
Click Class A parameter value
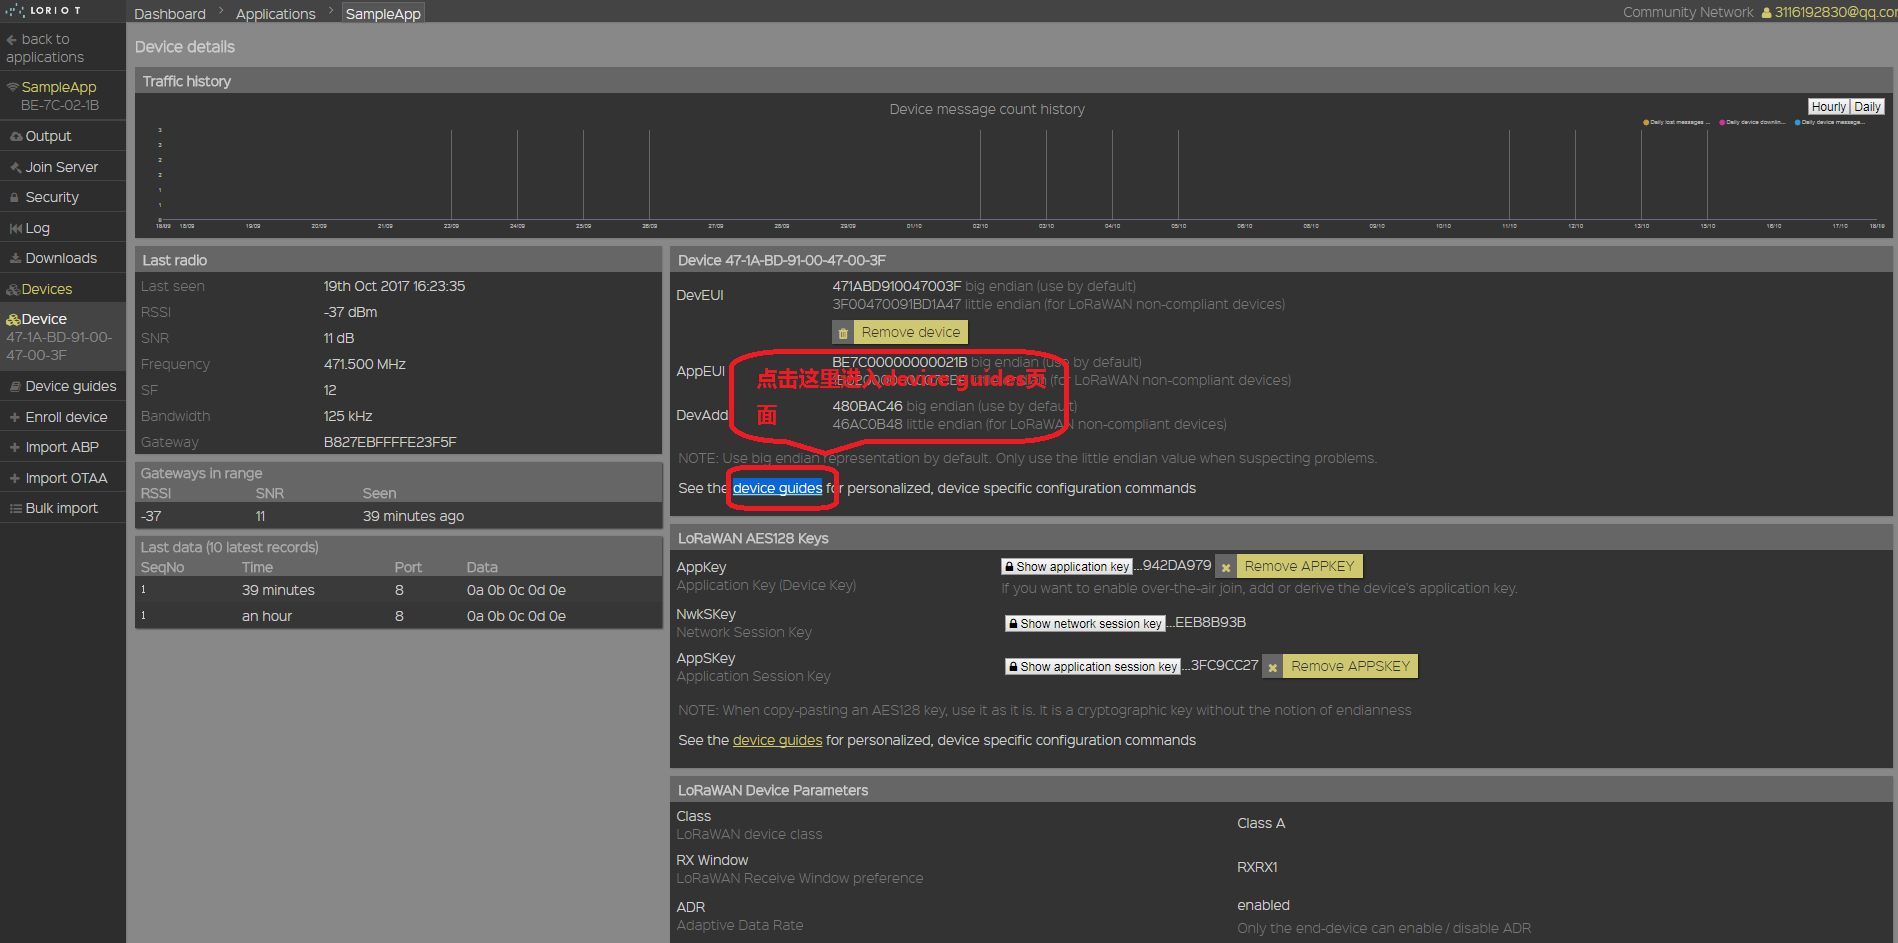[1261, 823]
